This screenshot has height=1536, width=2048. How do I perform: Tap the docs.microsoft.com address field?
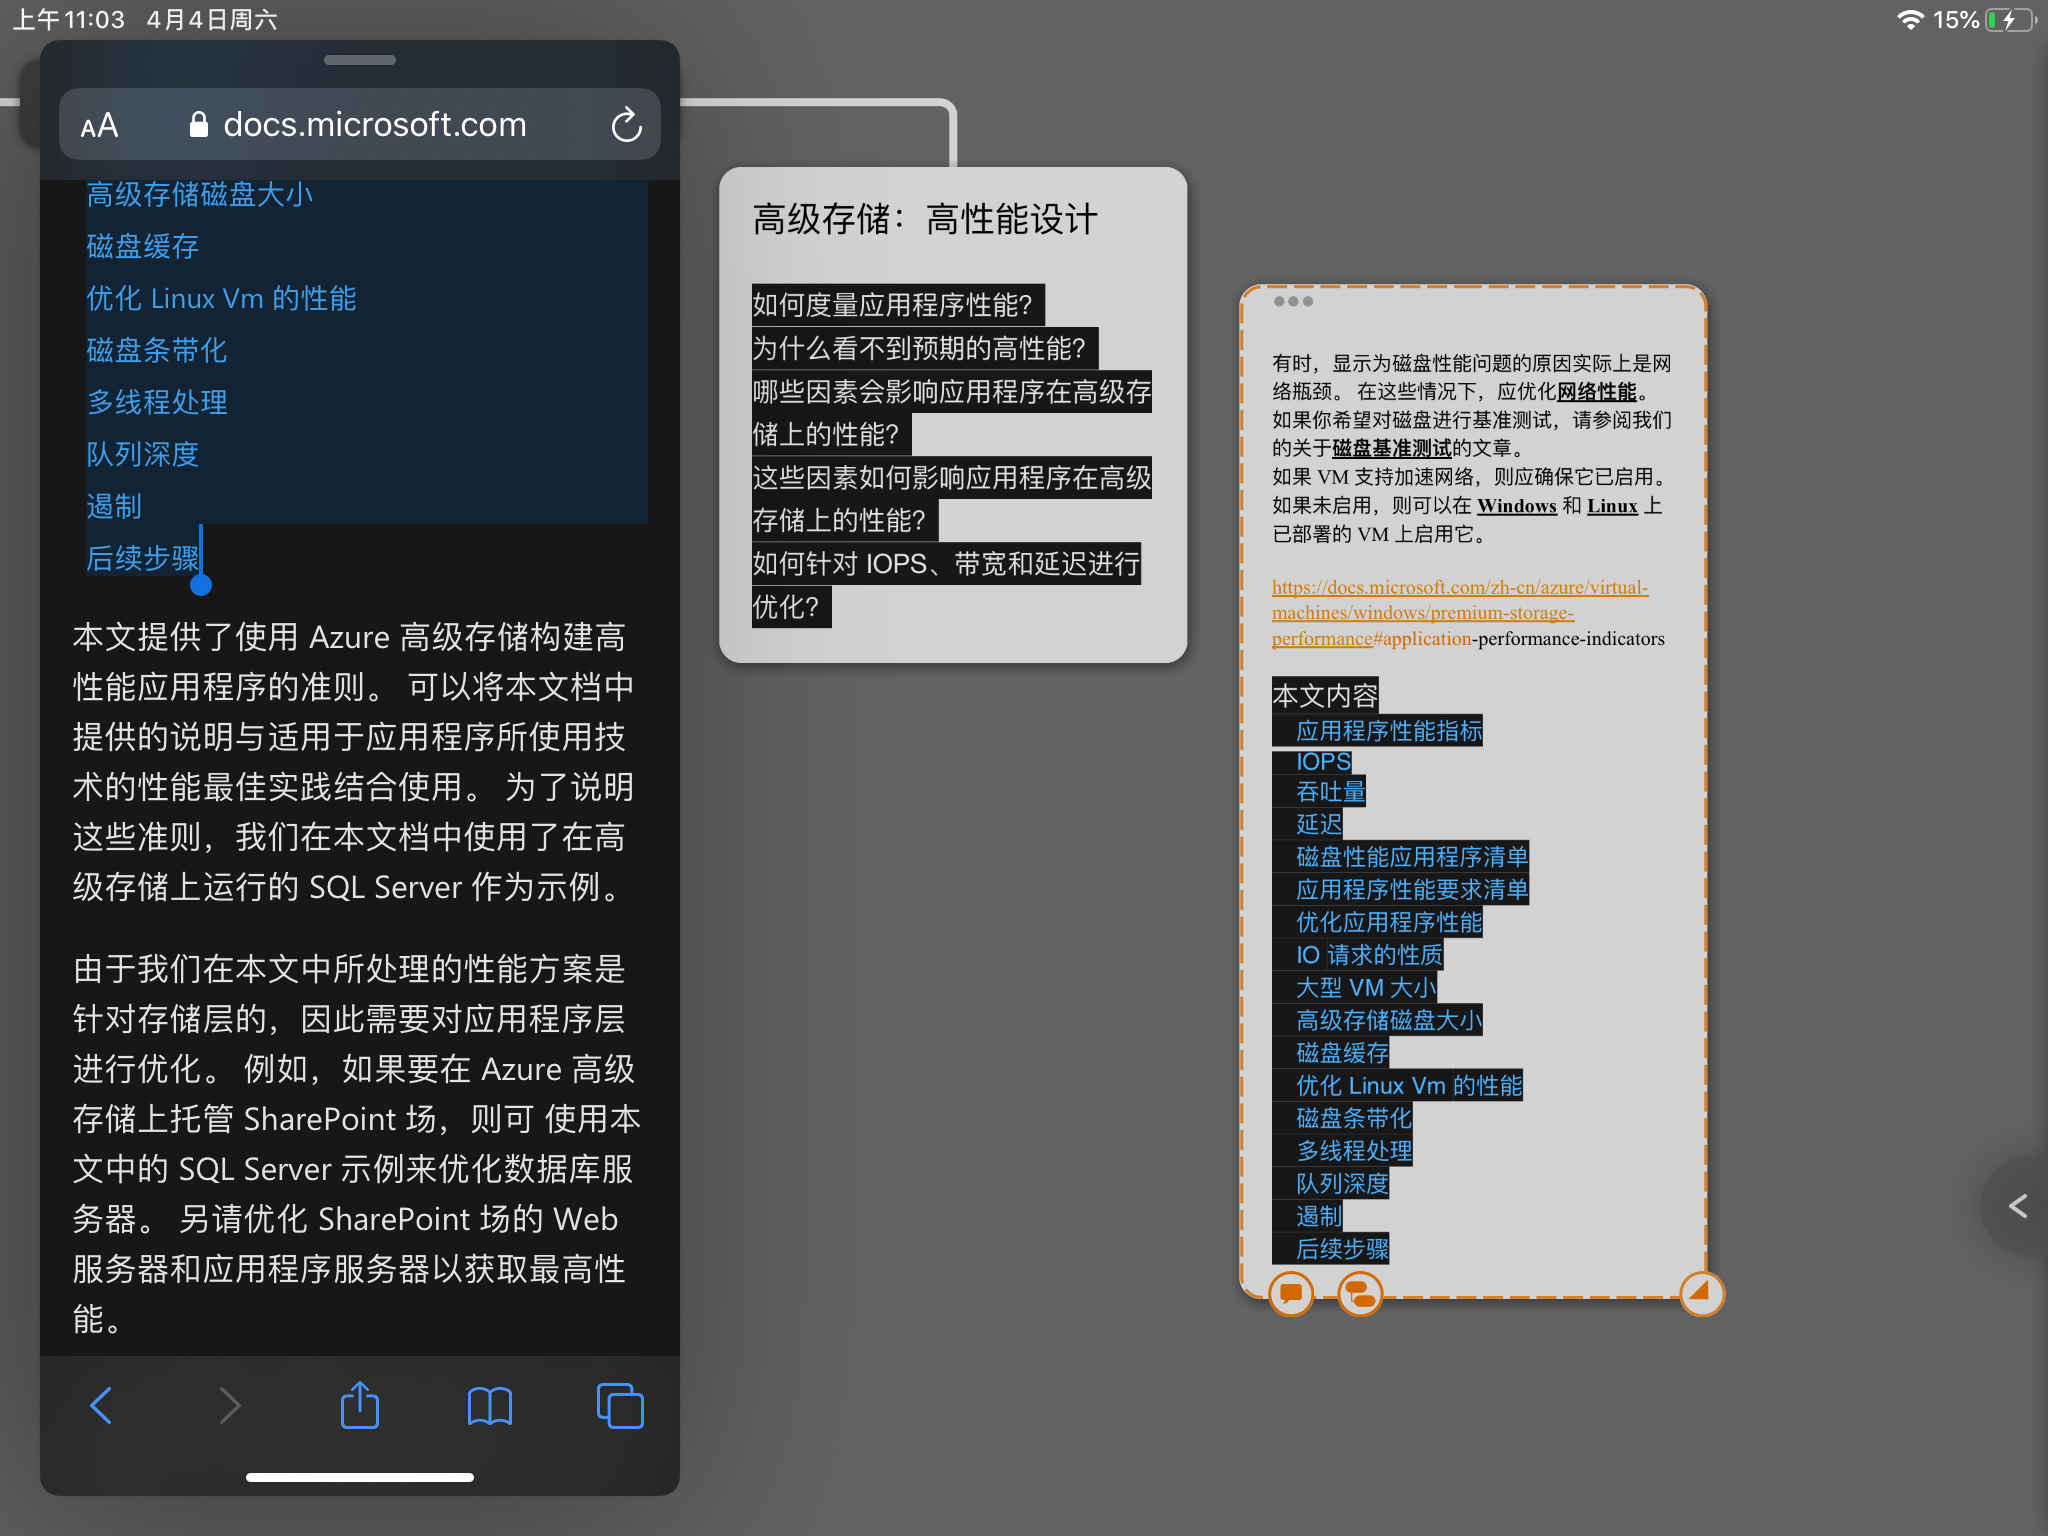[x=360, y=125]
